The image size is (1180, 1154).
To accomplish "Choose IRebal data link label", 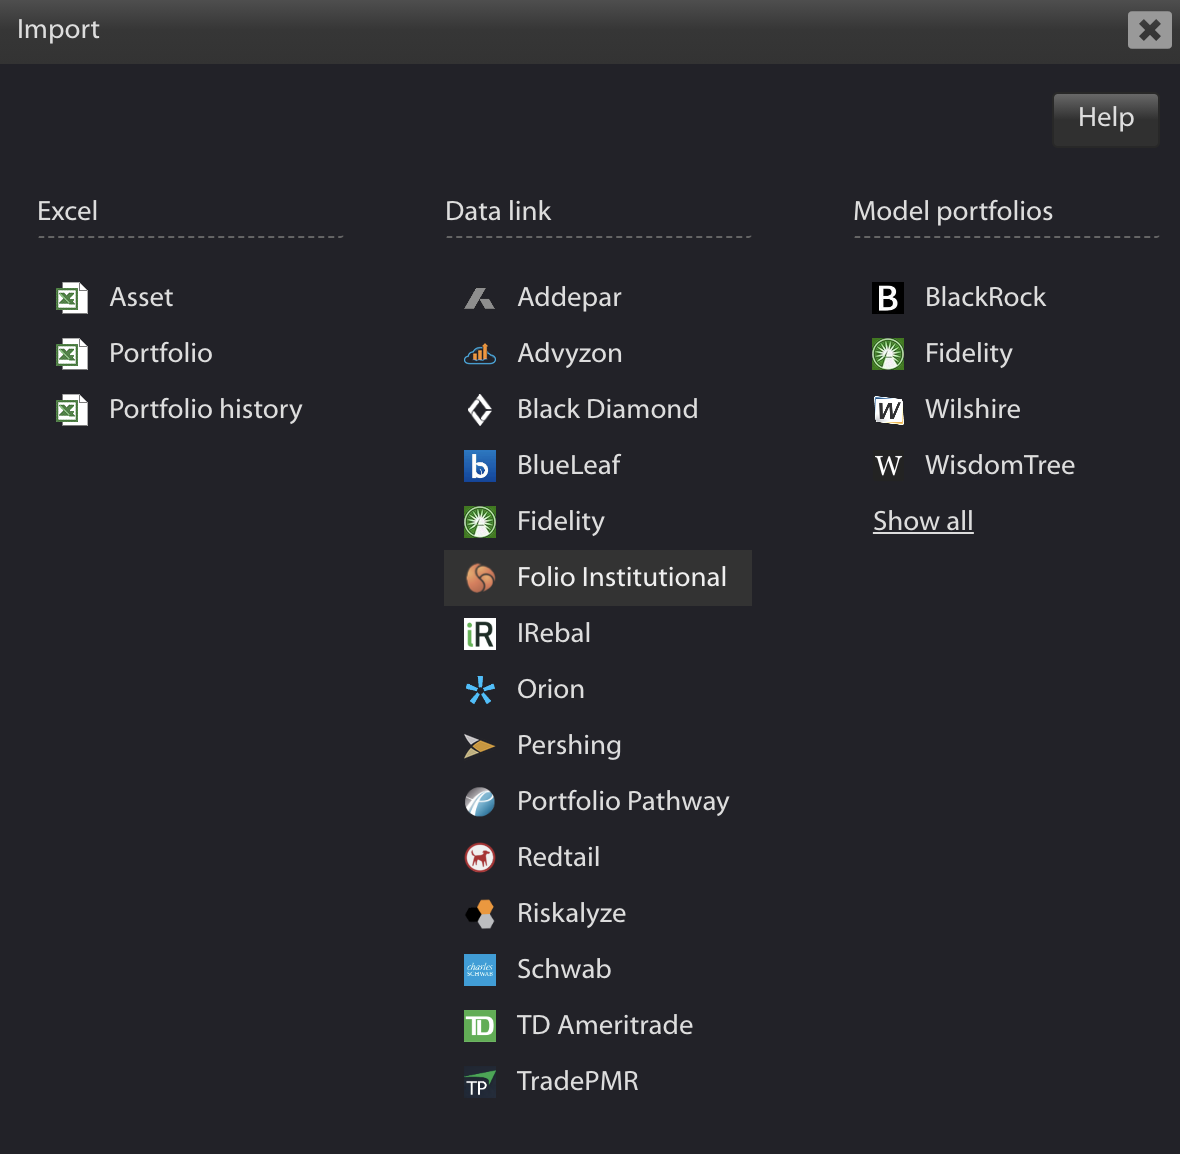I will [x=553, y=633].
